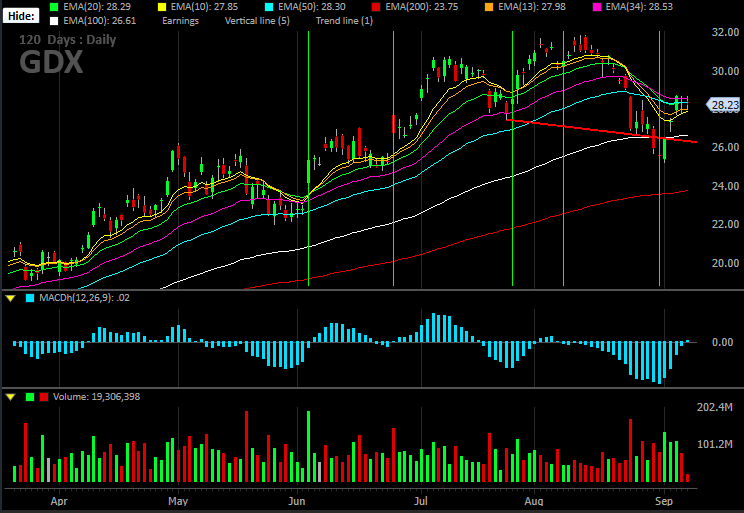The image size is (744, 513).
Task: Click the 101.2M volume axis label
Action: (715, 445)
